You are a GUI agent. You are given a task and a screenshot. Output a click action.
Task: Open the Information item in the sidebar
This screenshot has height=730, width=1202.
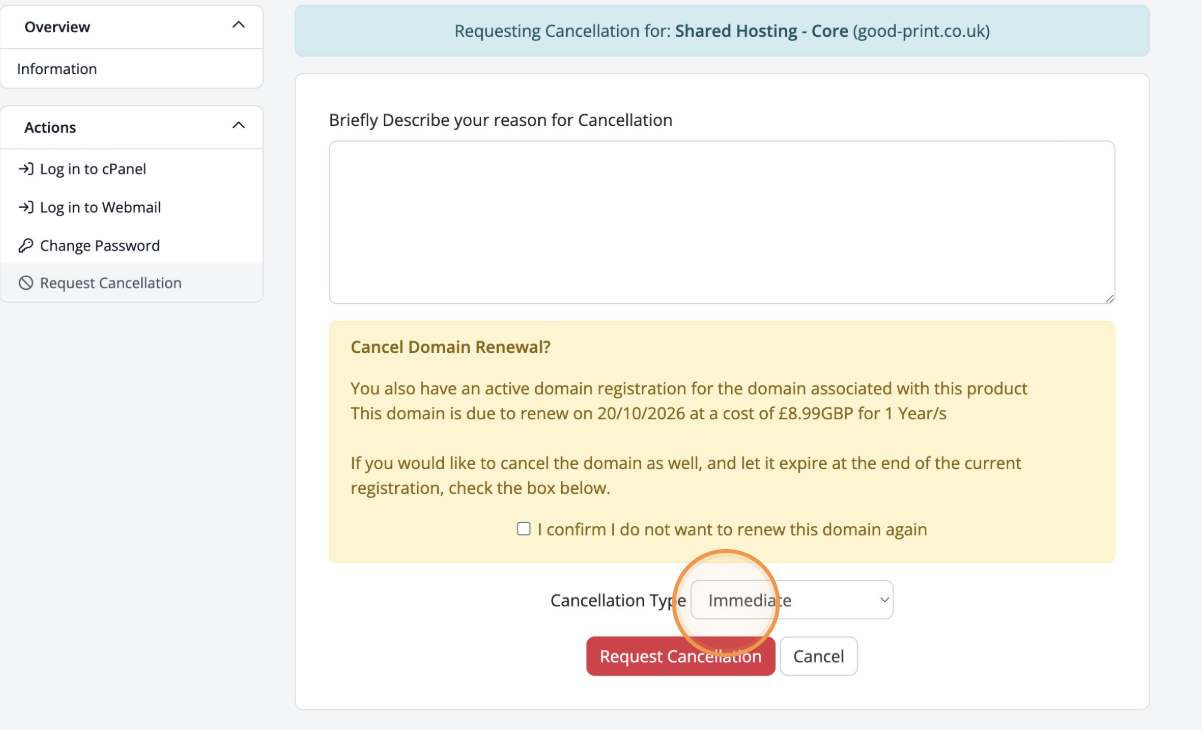57,69
